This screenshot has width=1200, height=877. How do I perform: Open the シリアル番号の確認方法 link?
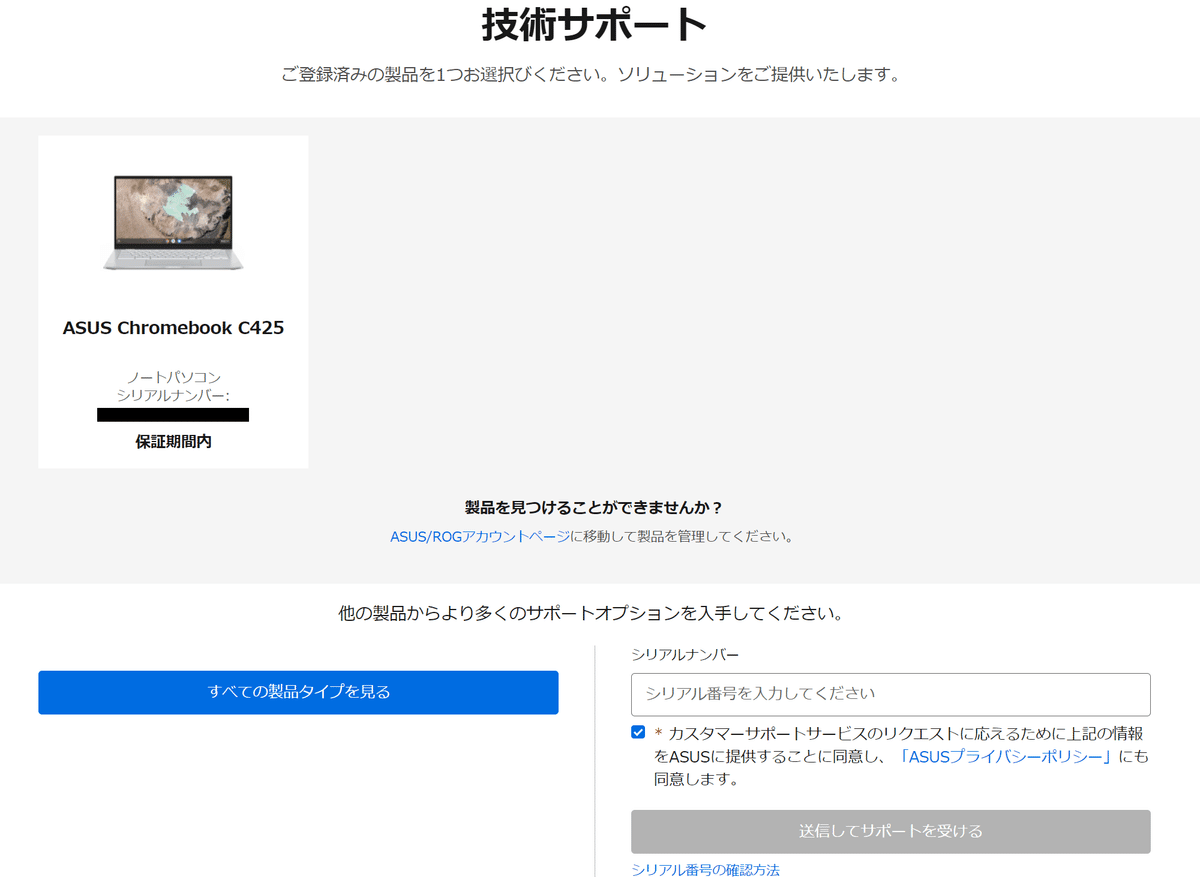pyautogui.click(x=705, y=869)
